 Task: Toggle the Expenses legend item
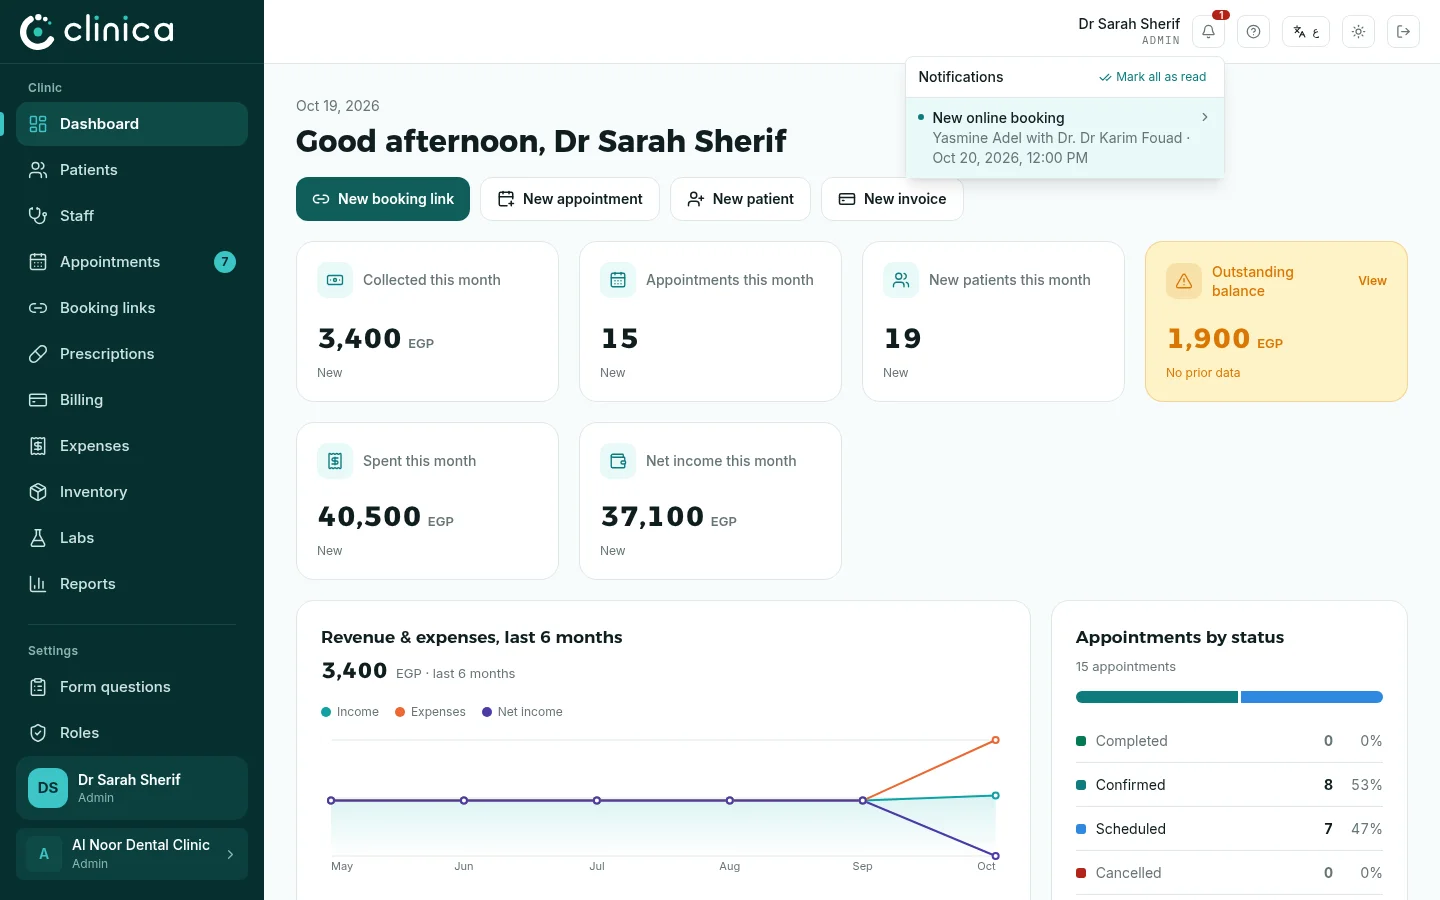(430, 712)
